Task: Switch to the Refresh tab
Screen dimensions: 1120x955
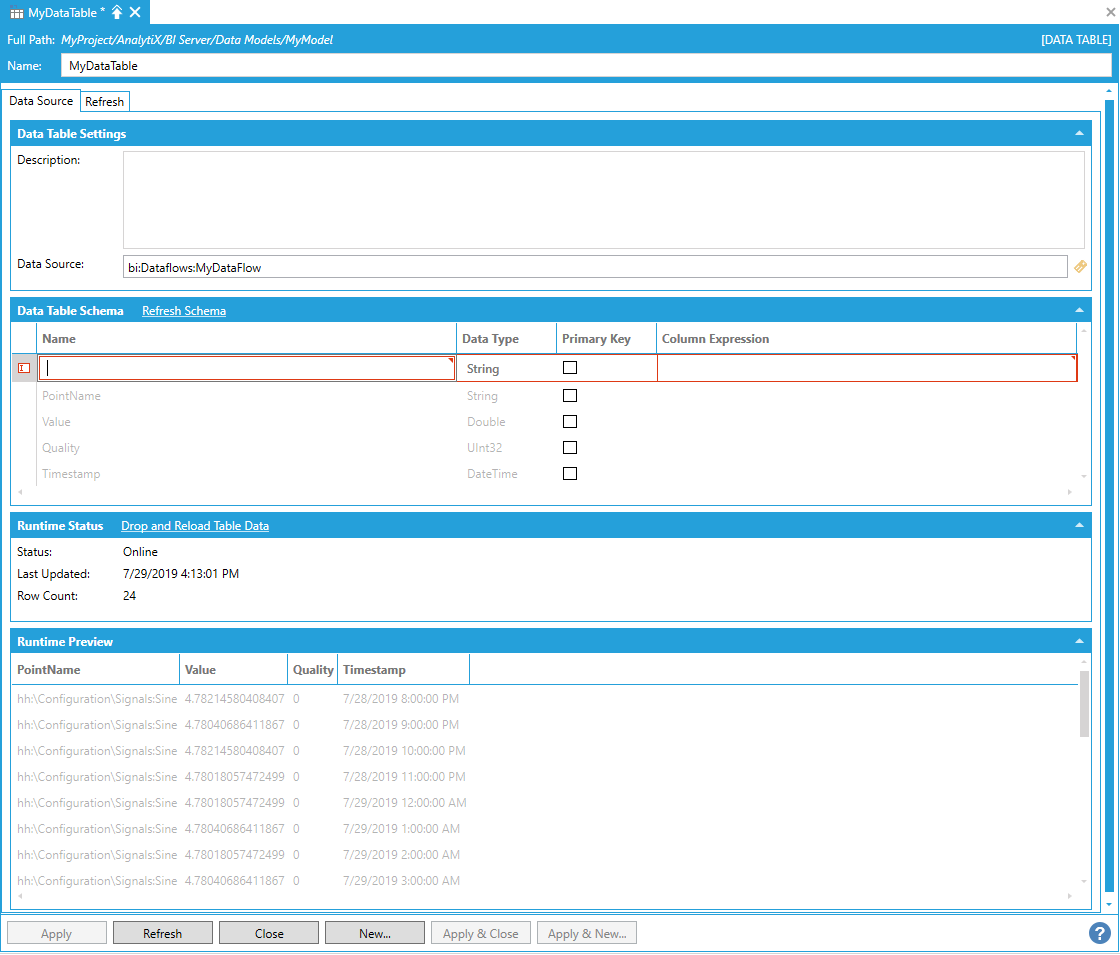Action: (105, 102)
